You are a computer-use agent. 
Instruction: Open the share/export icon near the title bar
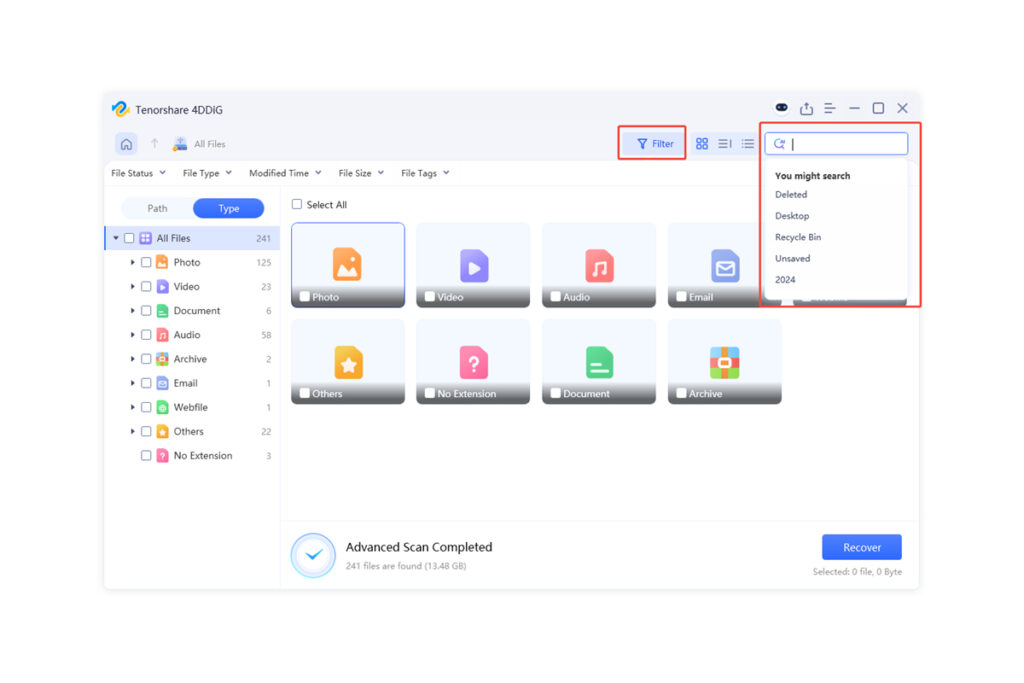coord(806,107)
